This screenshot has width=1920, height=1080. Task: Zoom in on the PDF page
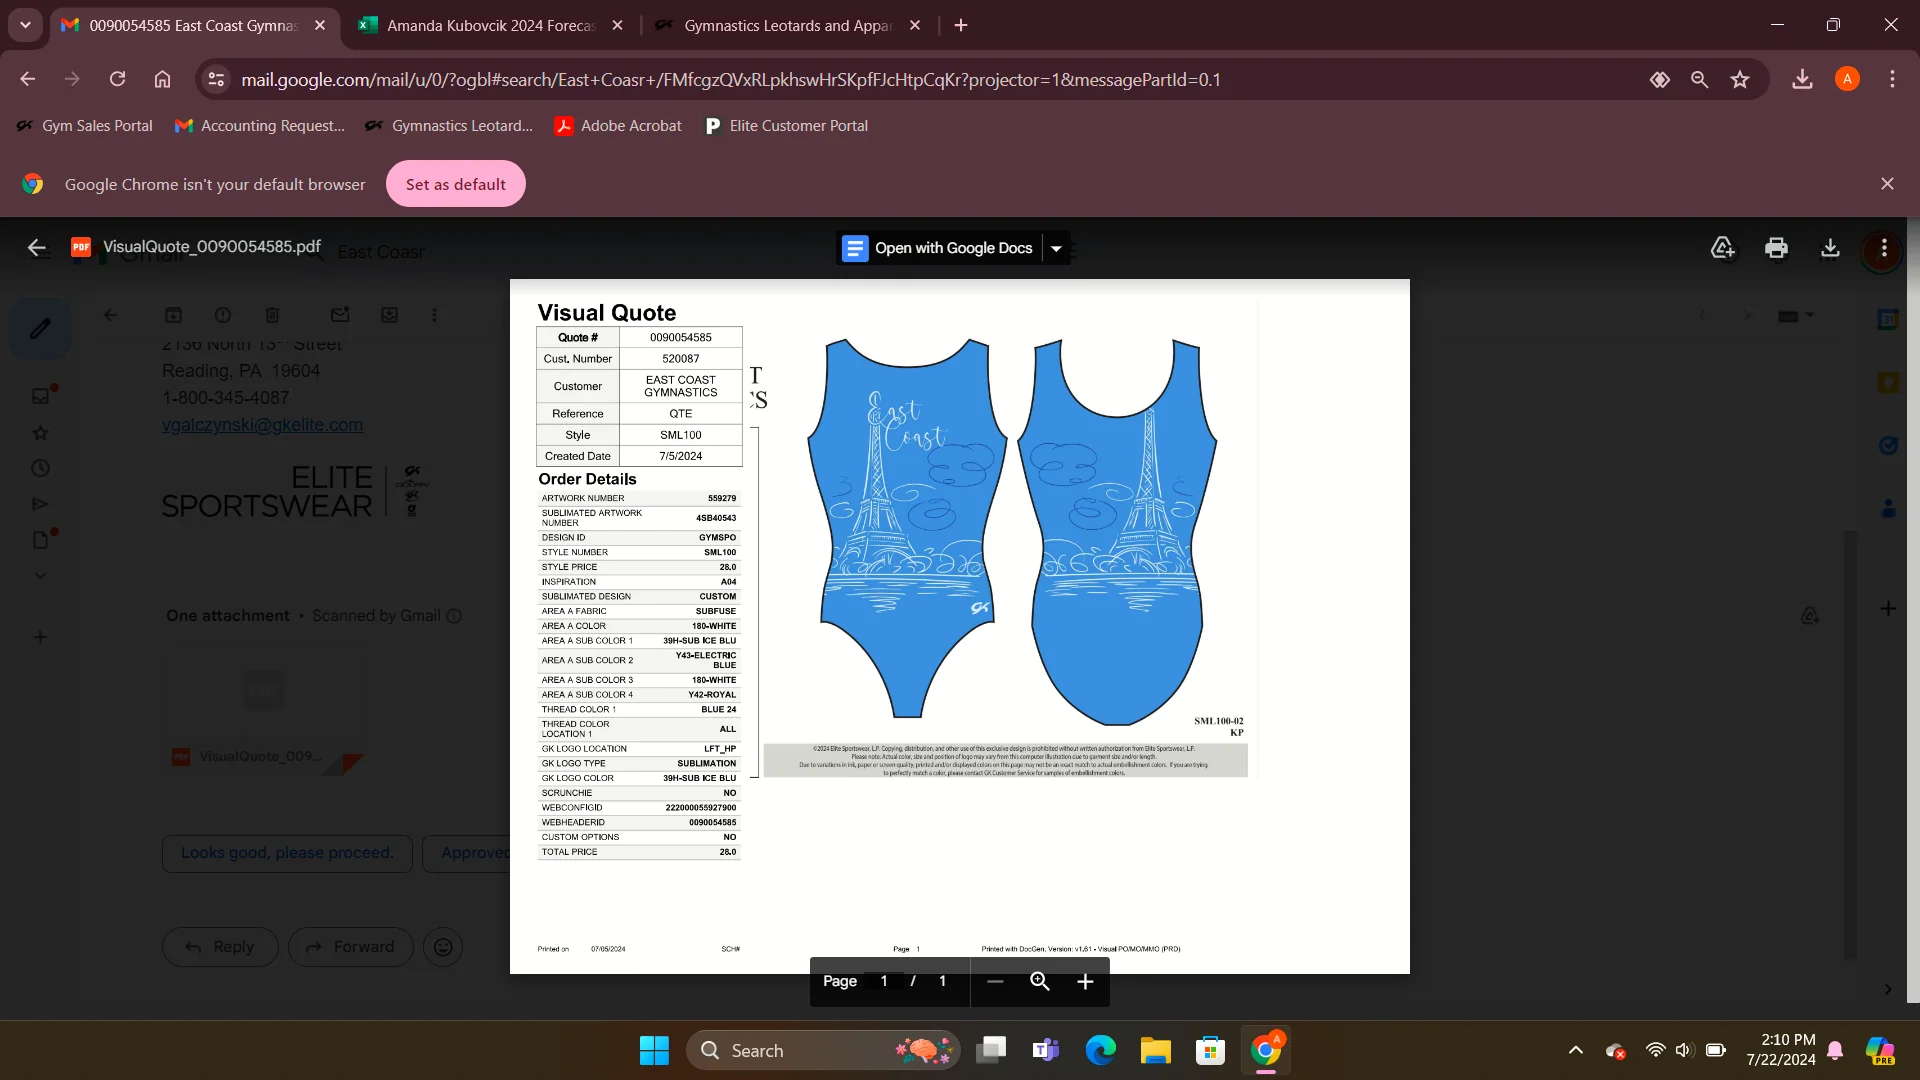[1085, 982]
